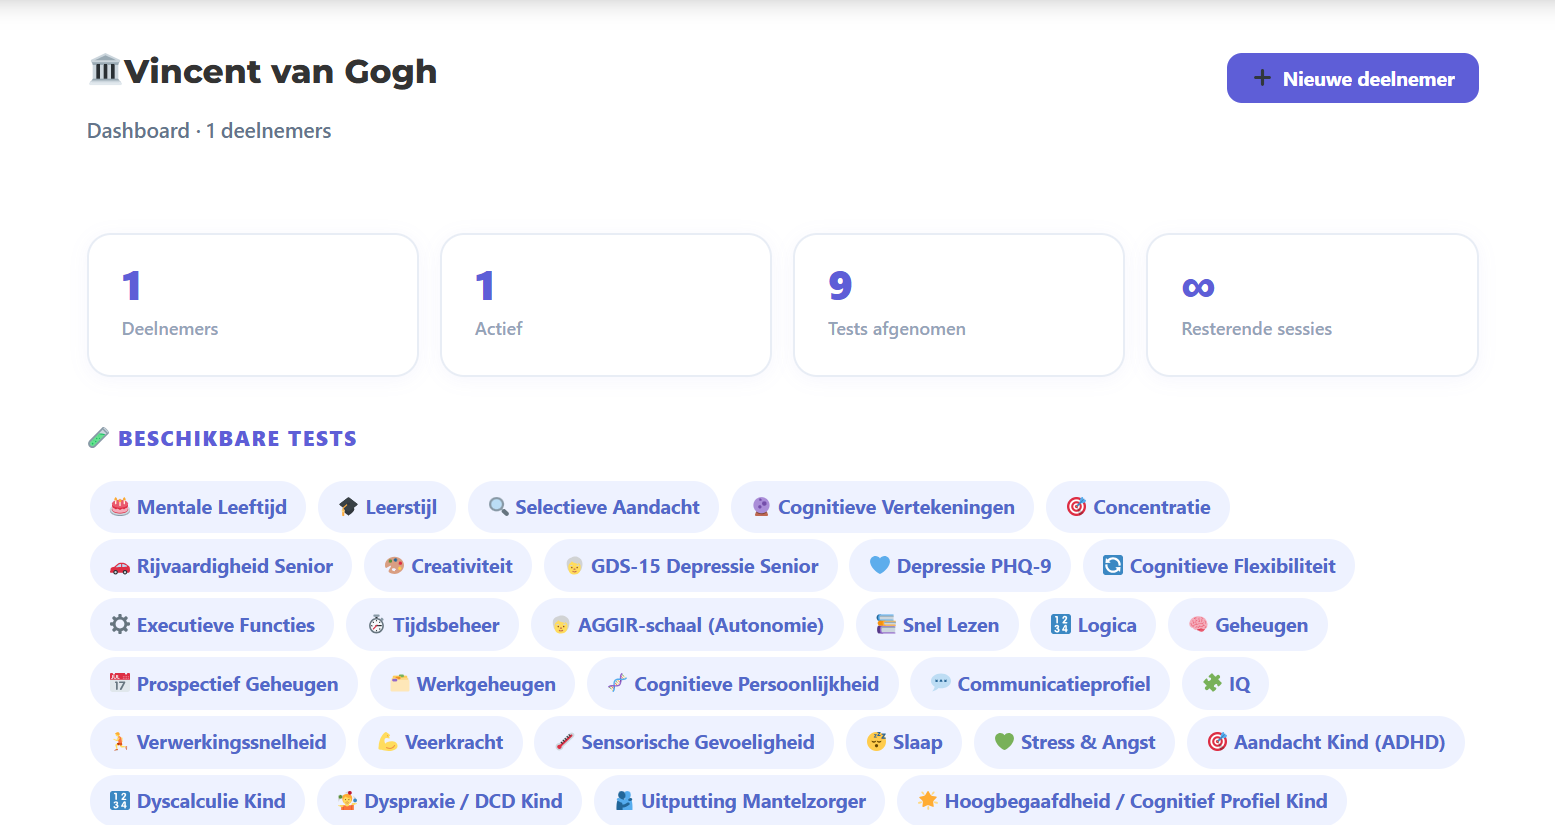
Task: Click the face icon on GDS-15 Depressie Senior
Action: [574, 566]
